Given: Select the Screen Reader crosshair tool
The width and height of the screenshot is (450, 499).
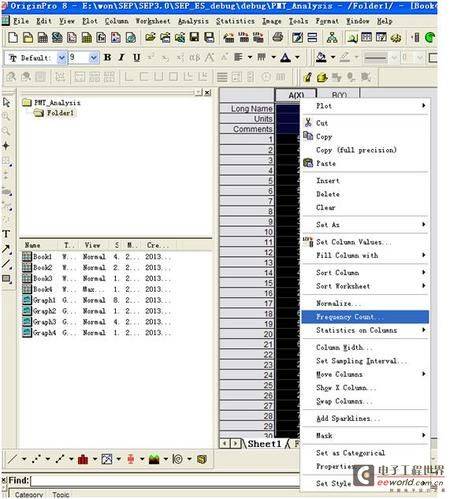Looking at the screenshot, I should point(6,146).
